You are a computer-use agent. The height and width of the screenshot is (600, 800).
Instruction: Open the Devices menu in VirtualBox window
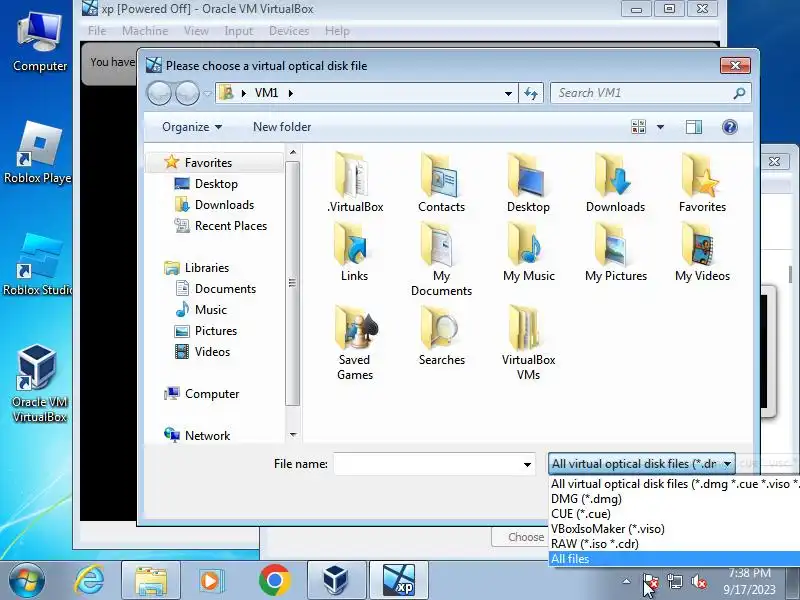(289, 31)
